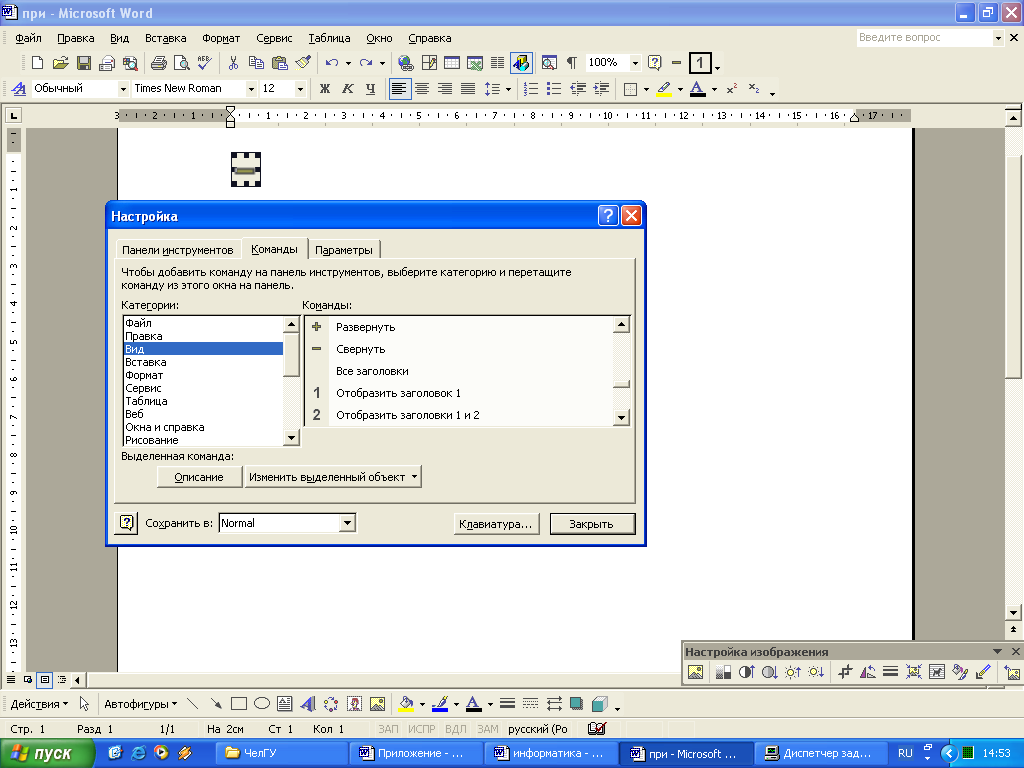Select the Insert WordArt icon in Drawing toolbar

click(308, 704)
